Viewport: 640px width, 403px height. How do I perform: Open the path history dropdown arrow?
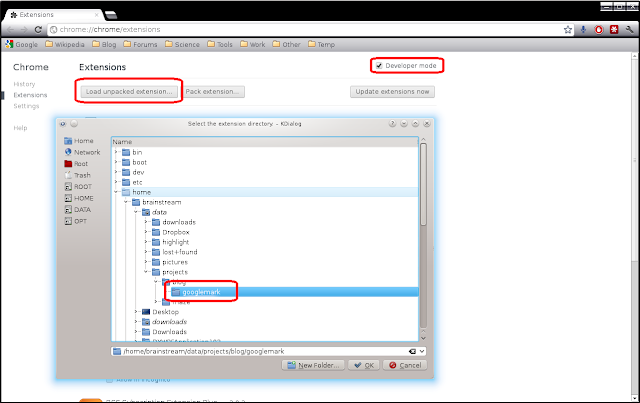[422, 351]
